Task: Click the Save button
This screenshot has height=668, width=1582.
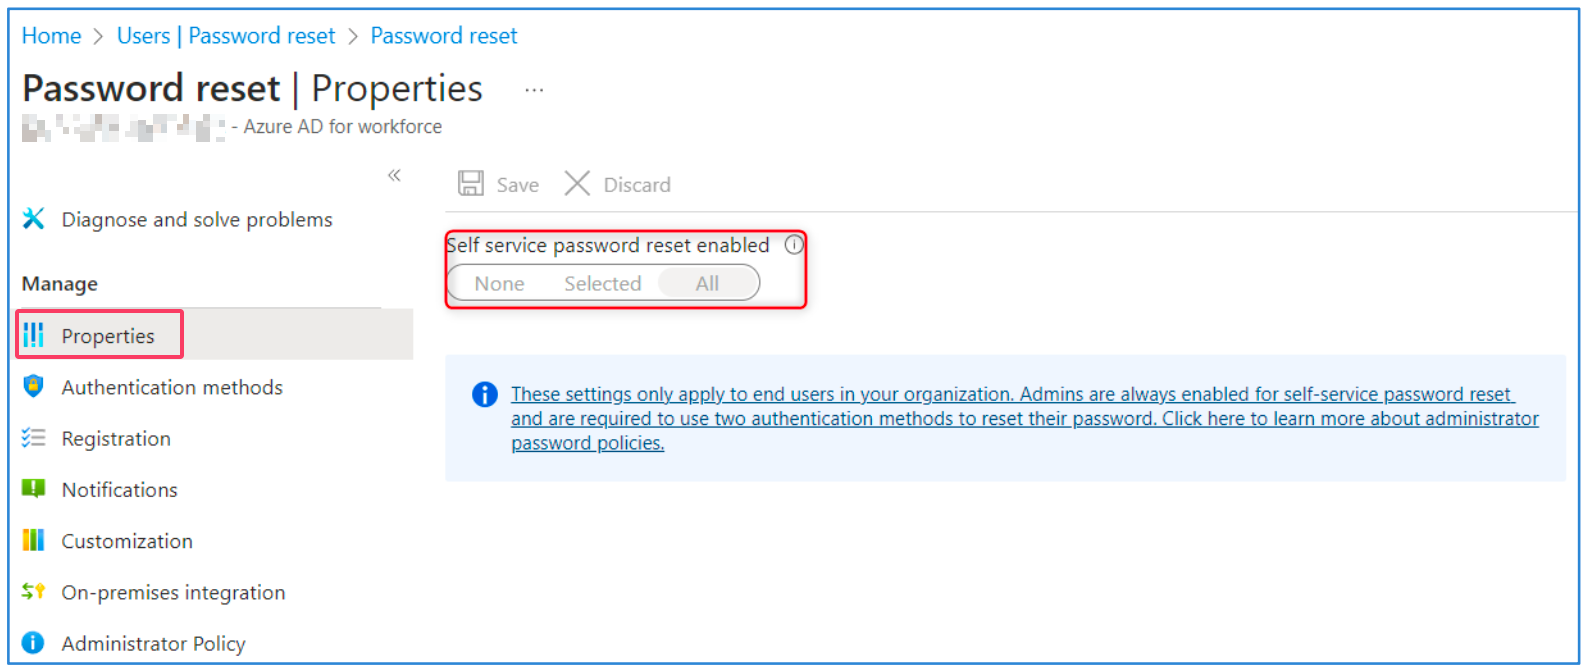Action: click(x=498, y=184)
